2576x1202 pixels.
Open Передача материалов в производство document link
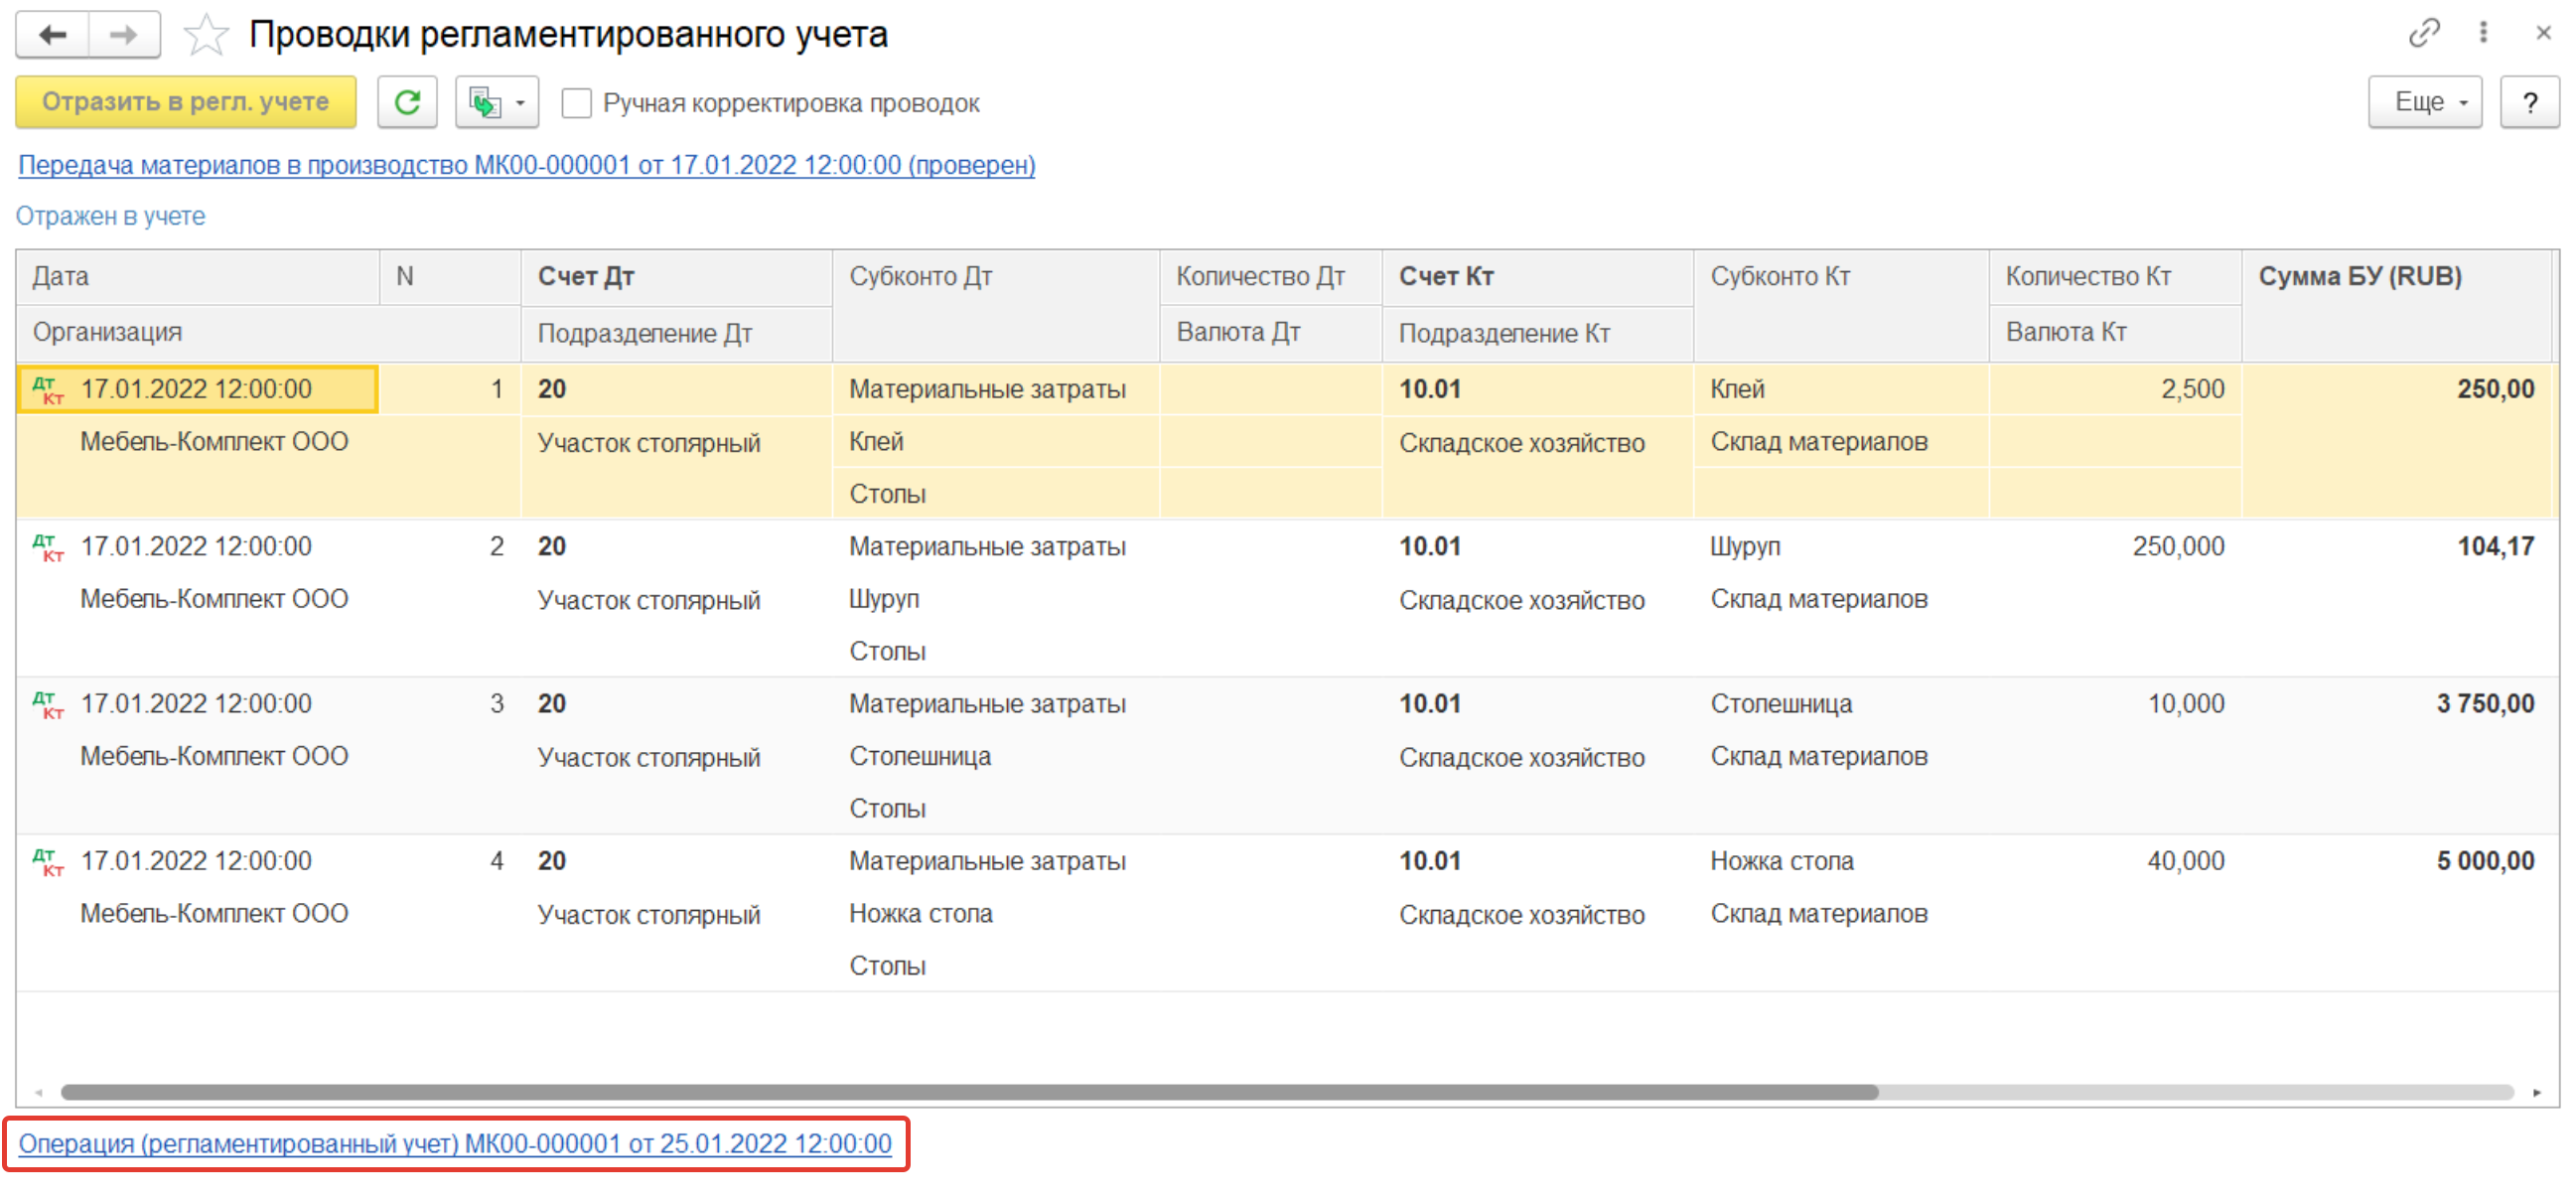[x=526, y=165]
